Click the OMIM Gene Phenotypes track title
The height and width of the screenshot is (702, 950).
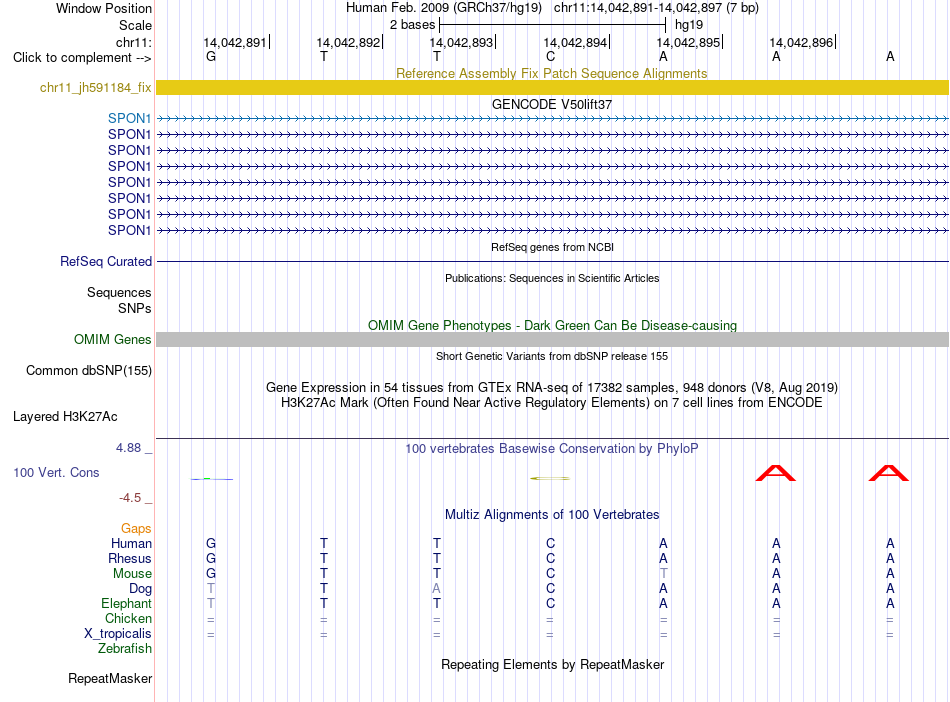[552, 325]
